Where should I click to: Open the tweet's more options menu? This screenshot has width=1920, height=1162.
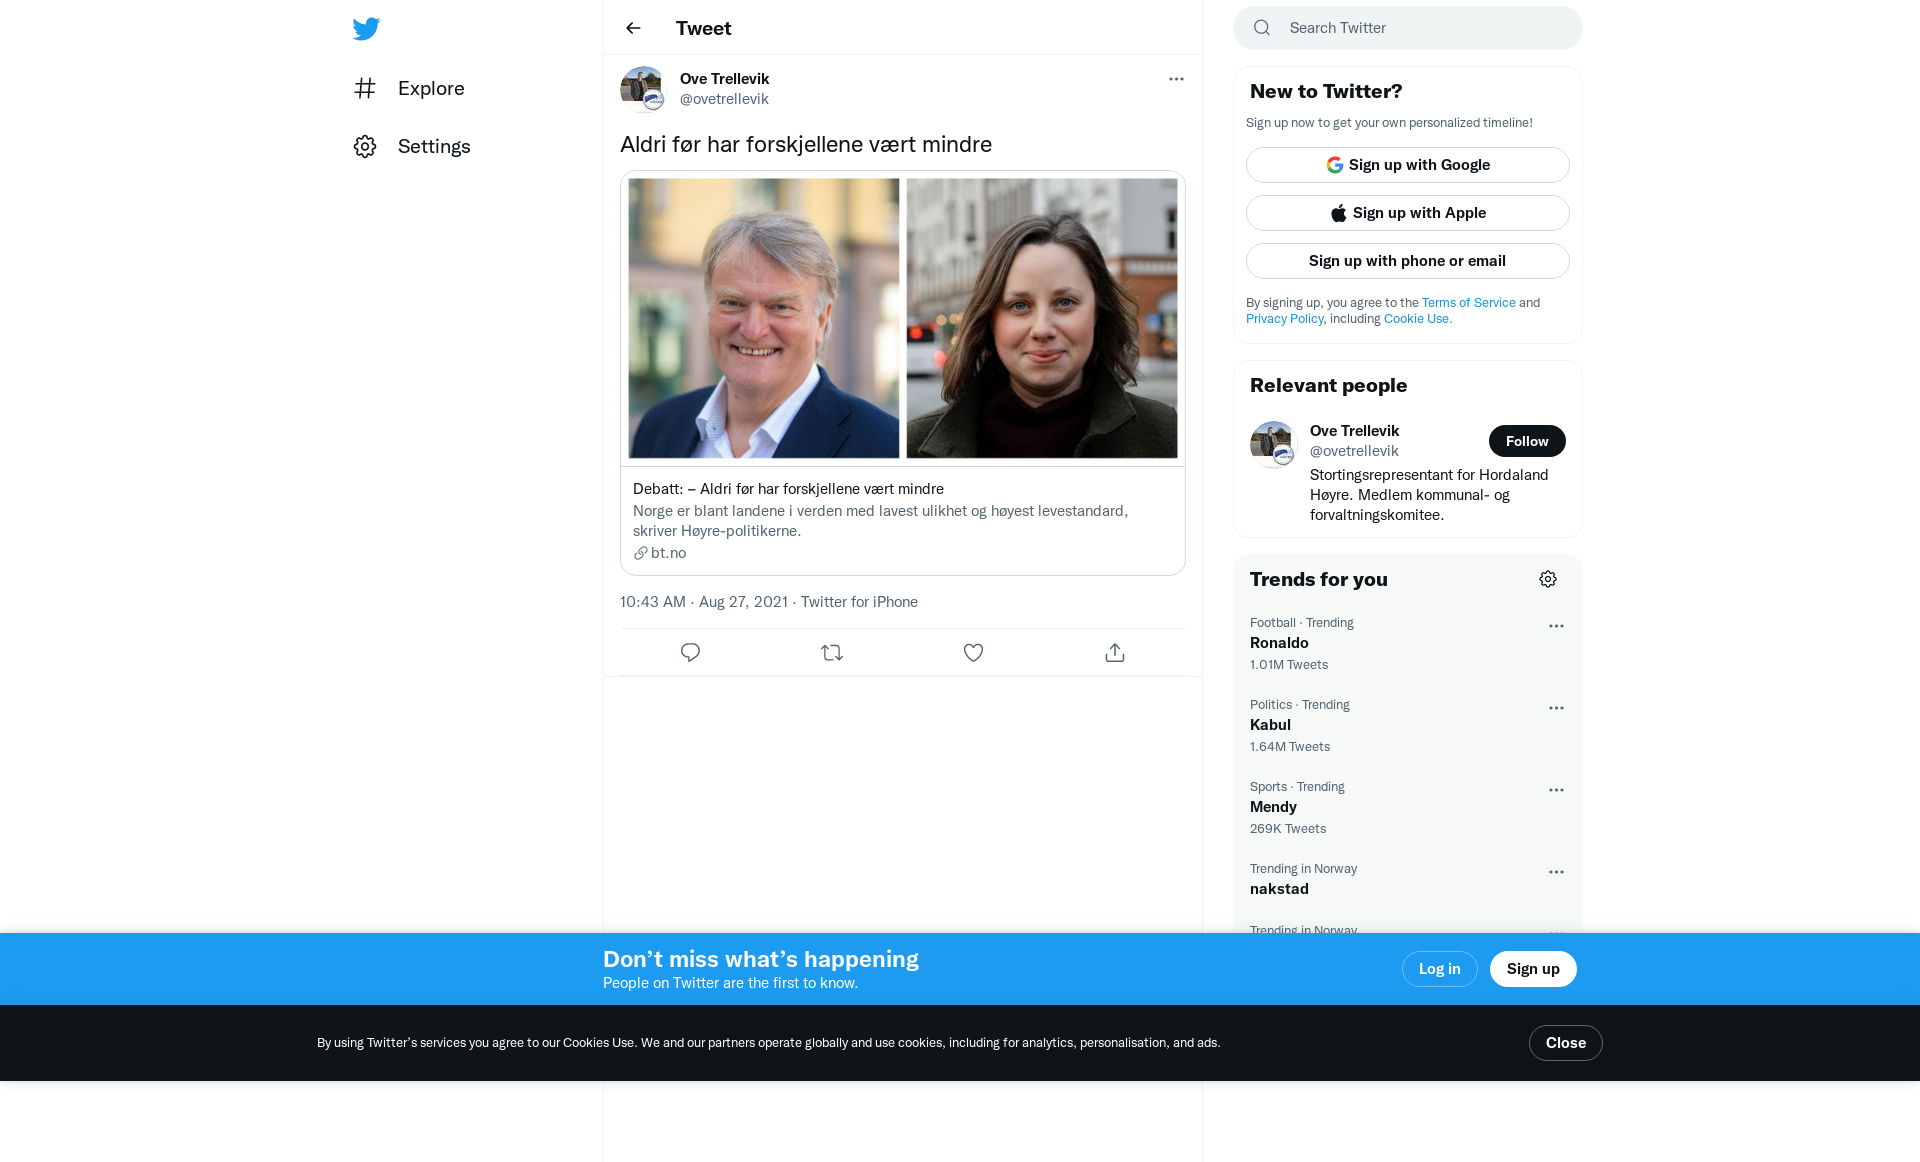click(x=1176, y=79)
